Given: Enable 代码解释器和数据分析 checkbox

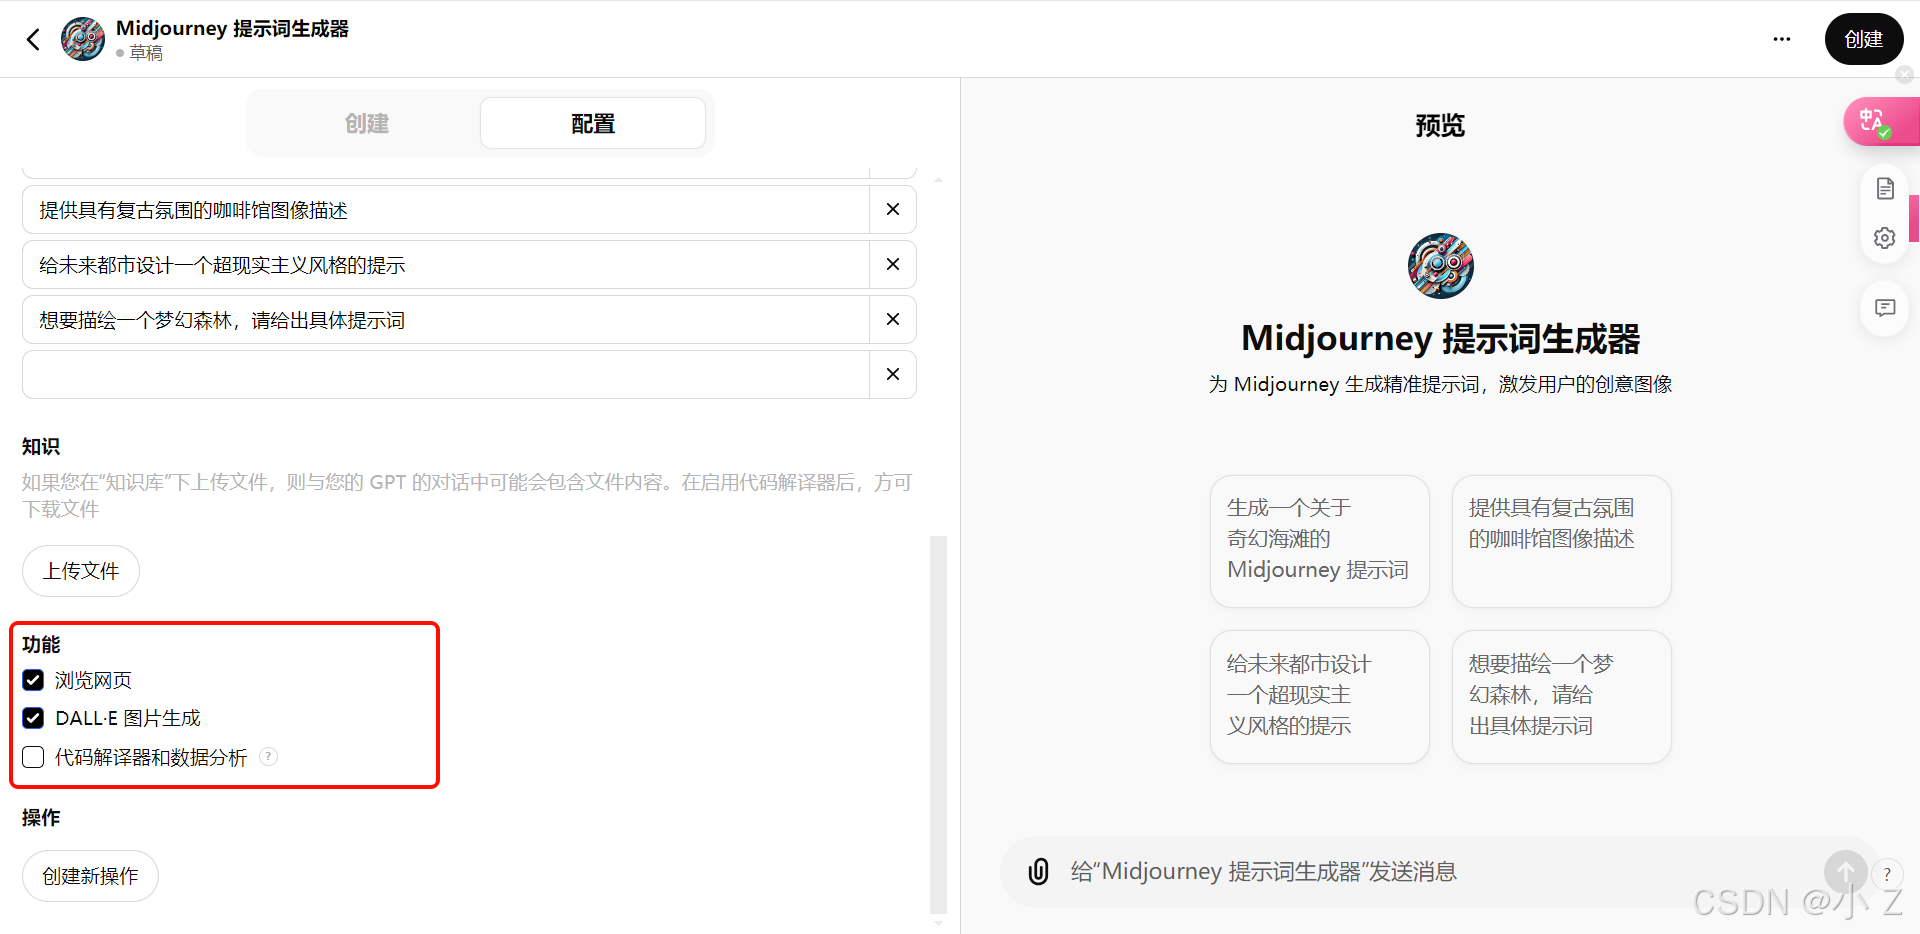Looking at the screenshot, I should click(x=33, y=757).
